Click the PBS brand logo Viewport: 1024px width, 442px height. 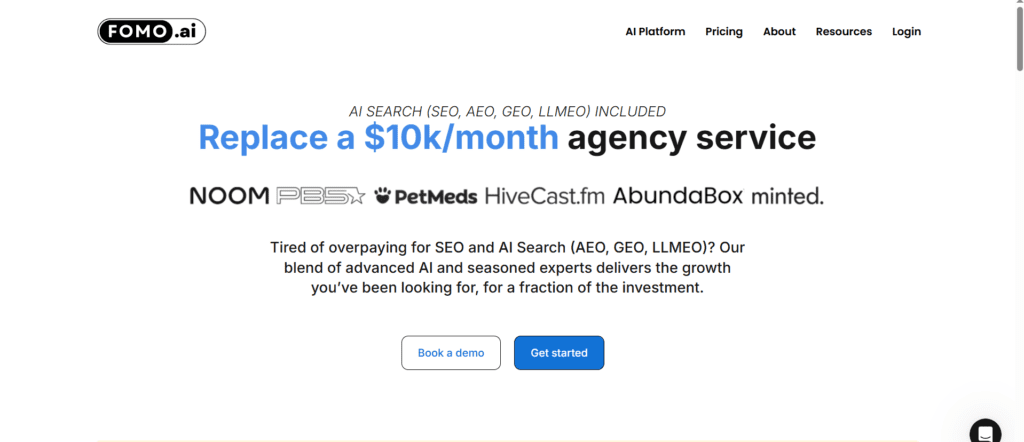click(x=321, y=196)
